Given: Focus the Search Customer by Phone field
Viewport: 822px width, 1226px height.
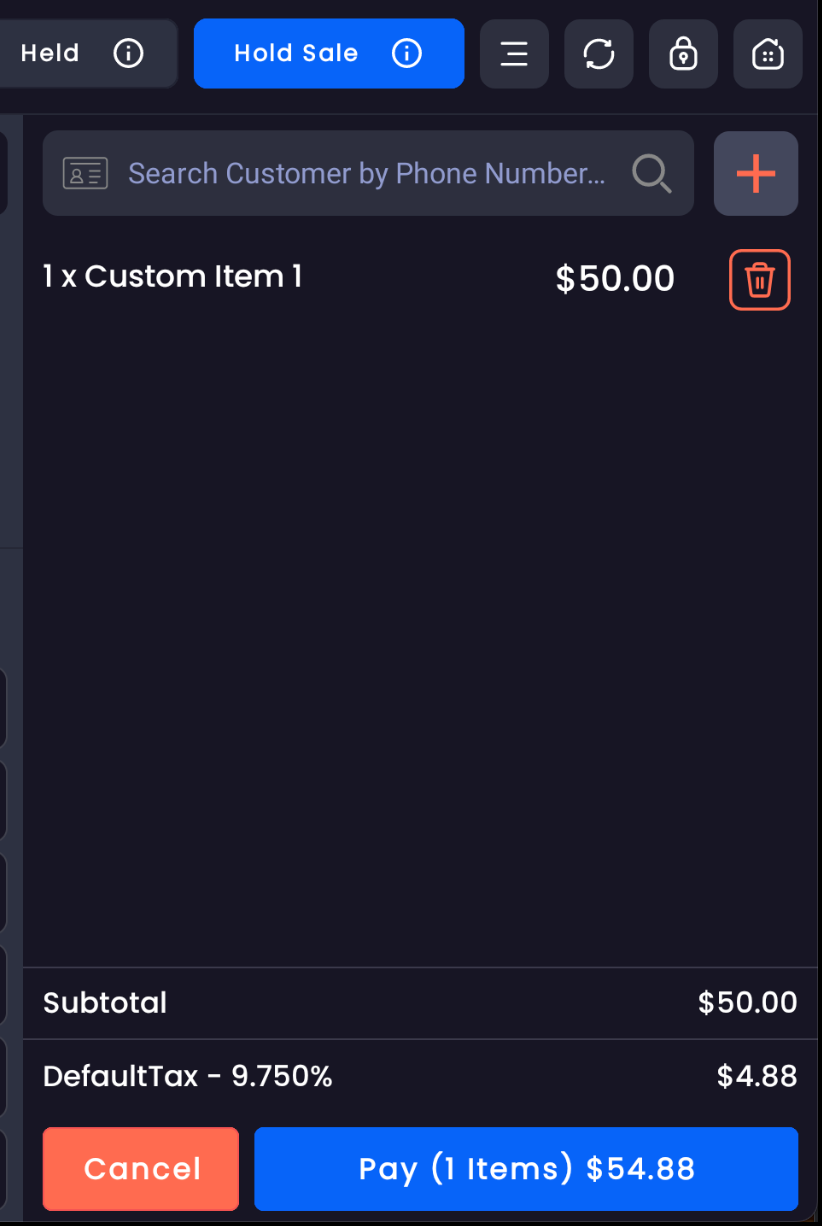Looking at the screenshot, I should (x=366, y=174).
